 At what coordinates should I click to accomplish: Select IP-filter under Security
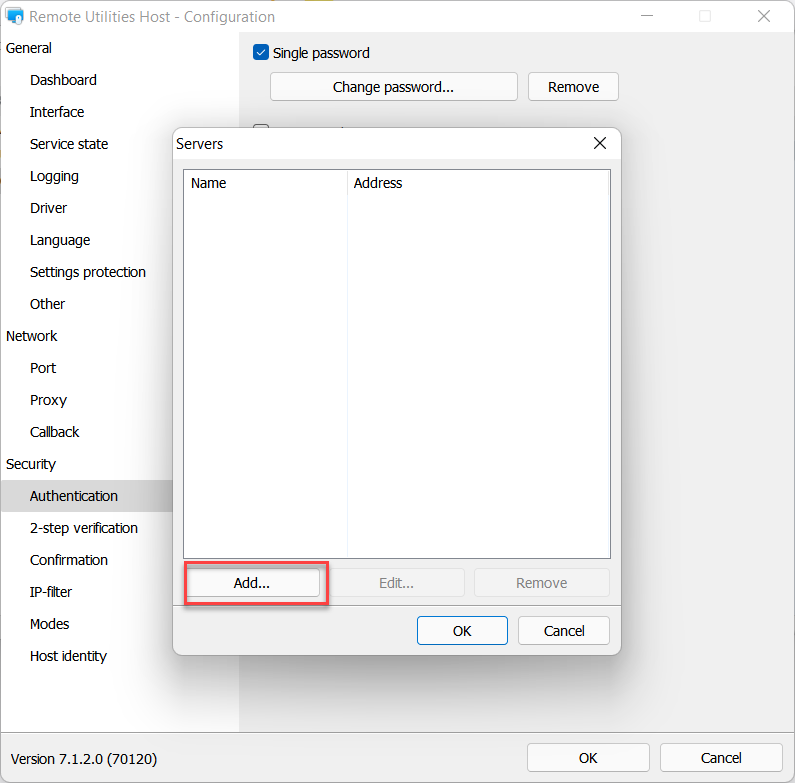(x=51, y=592)
